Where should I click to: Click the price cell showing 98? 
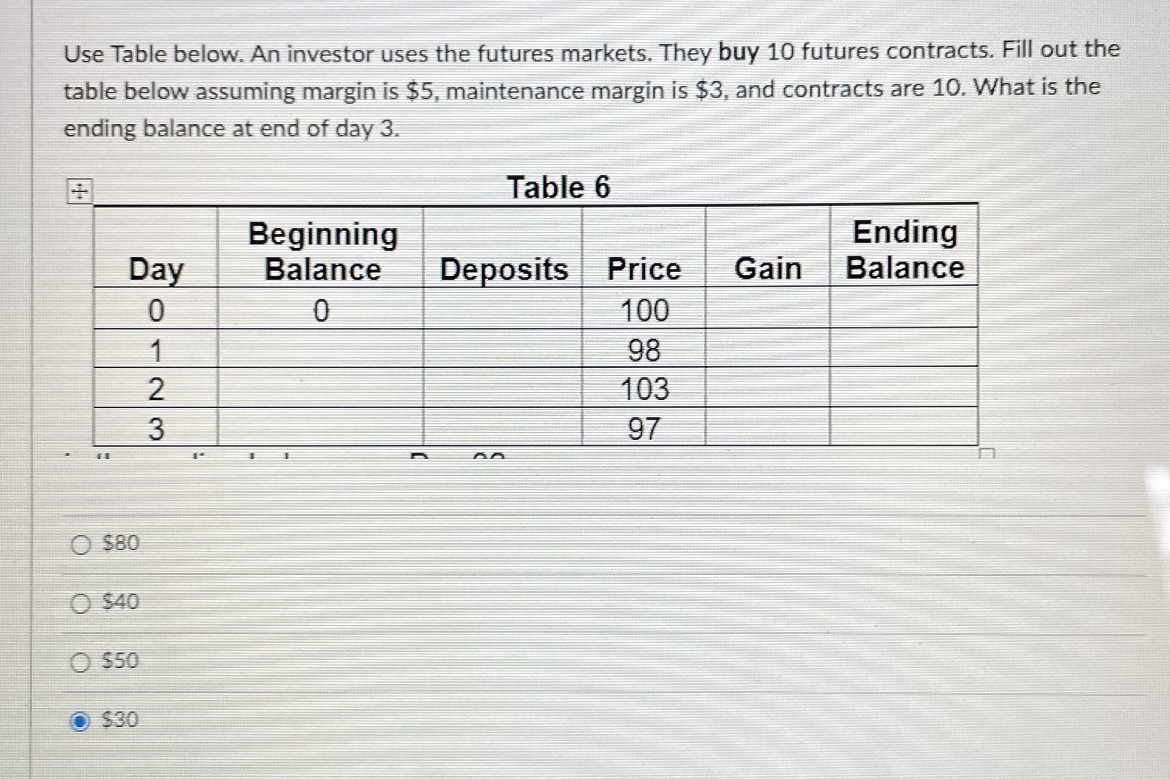642,350
